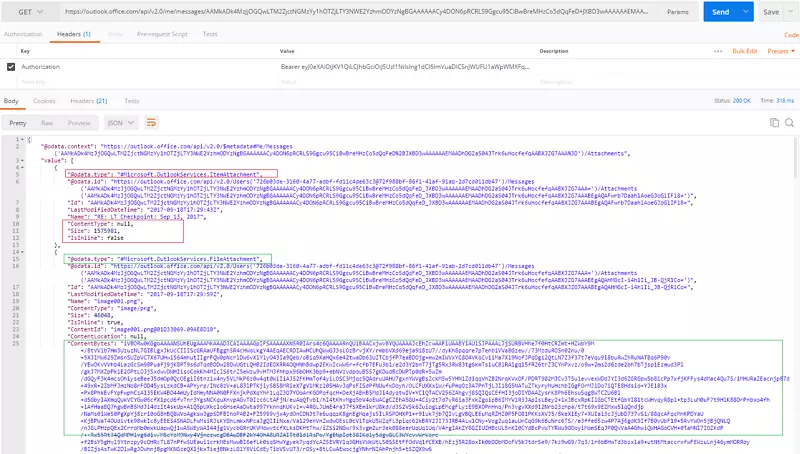Uncheck the Authorization header checkbox
800x454 pixels.
(10, 68)
